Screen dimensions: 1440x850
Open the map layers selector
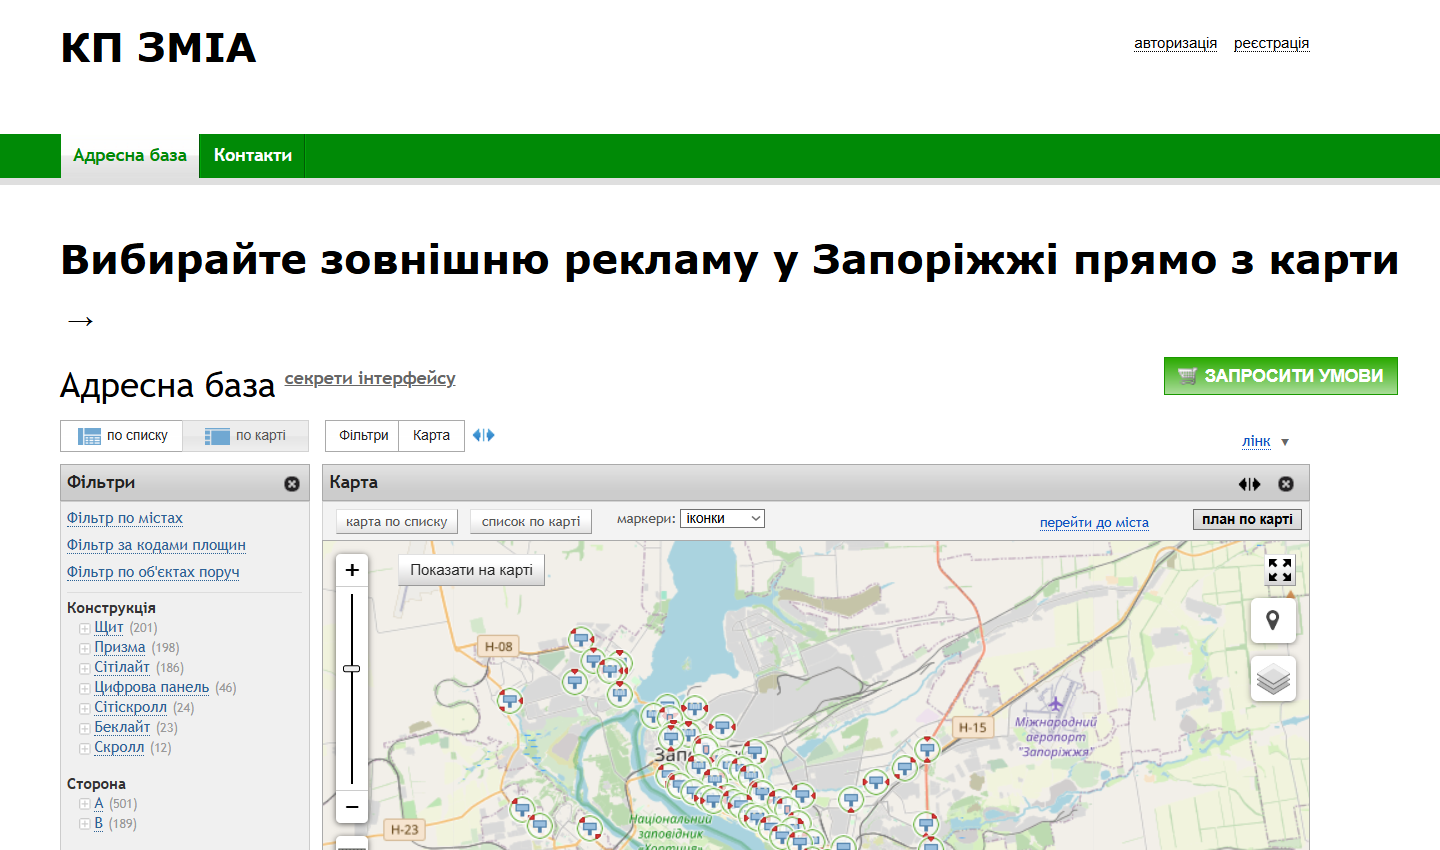click(x=1273, y=679)
